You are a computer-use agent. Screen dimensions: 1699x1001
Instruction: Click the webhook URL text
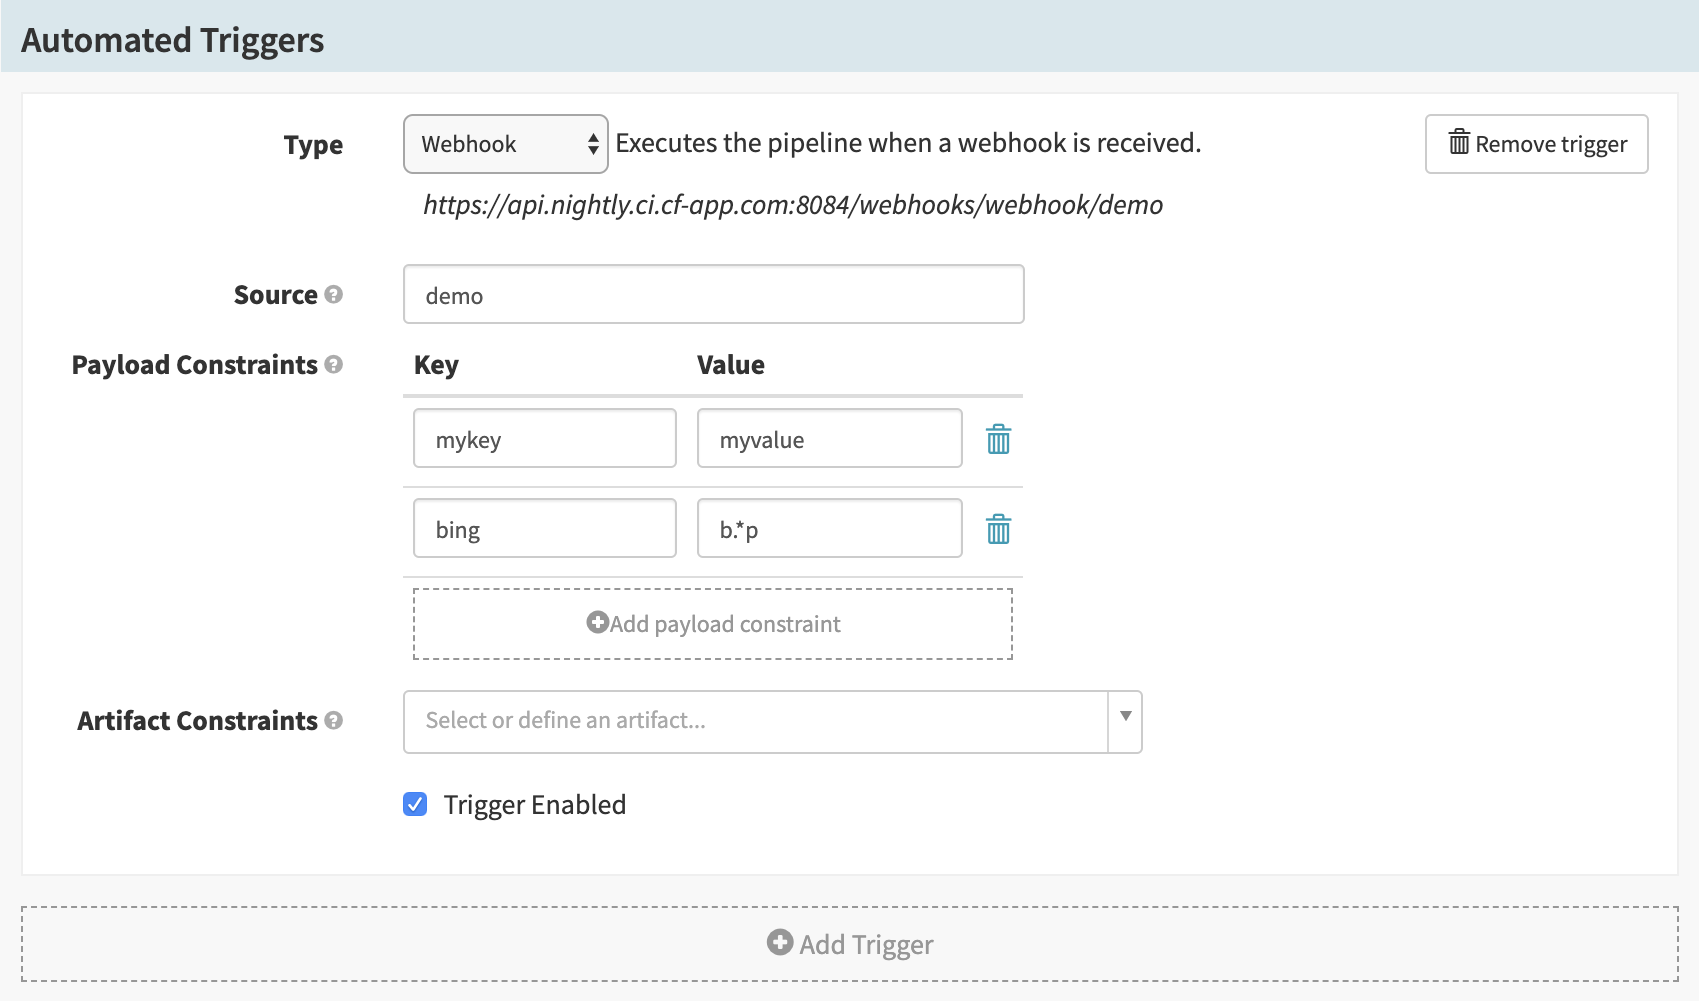[792, 205]
